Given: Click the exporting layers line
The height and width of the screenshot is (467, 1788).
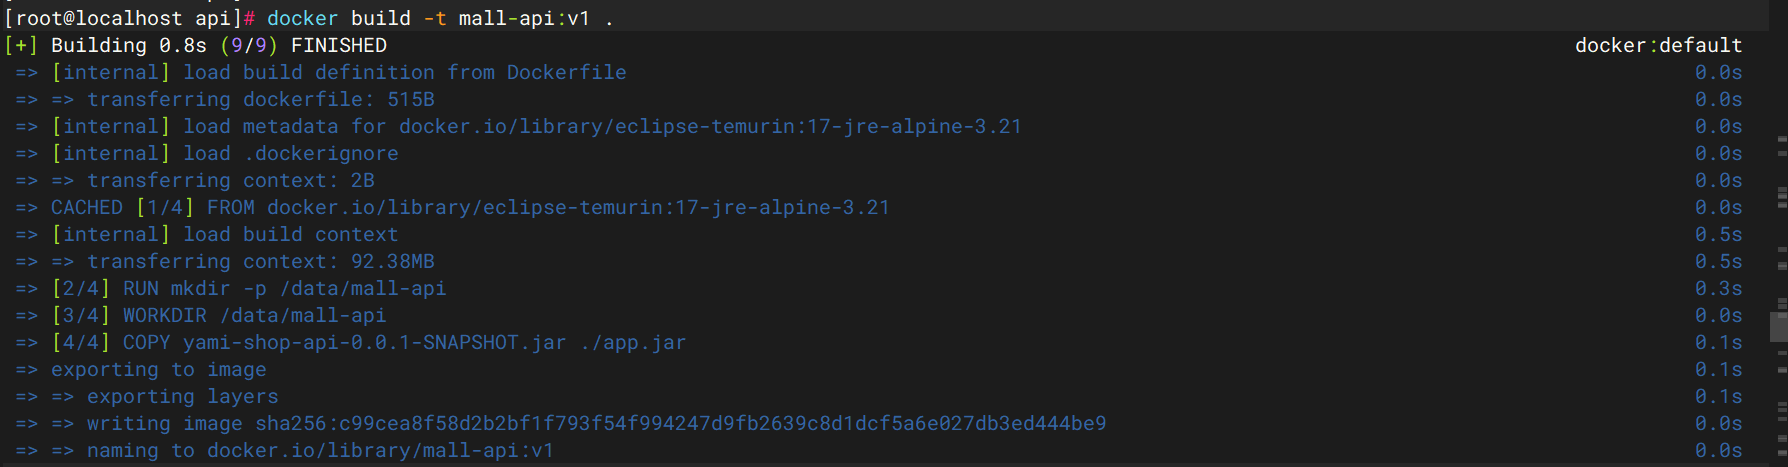Looking at the screenshot, I should click(x=182, y=396).
